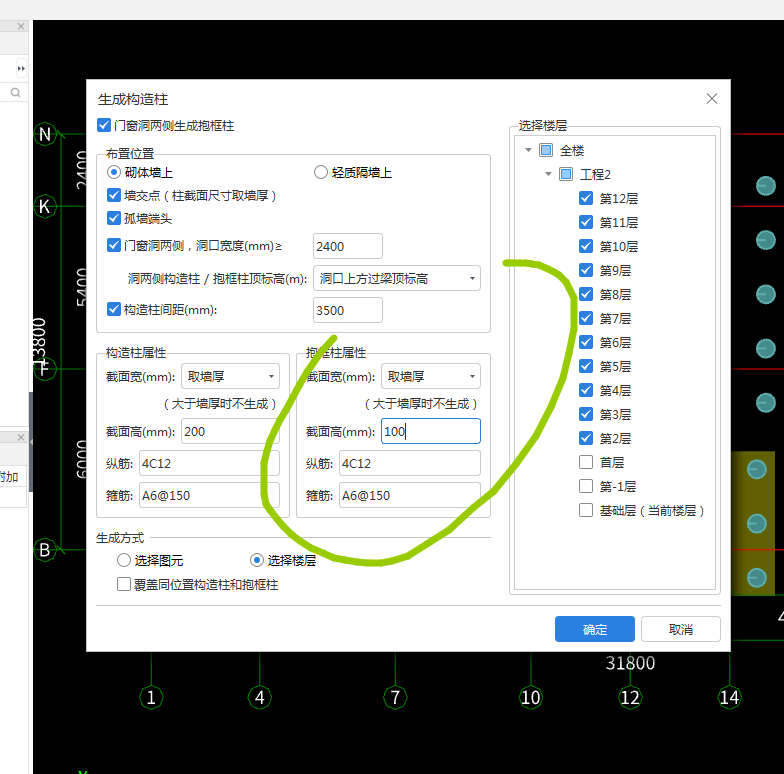Select axis bubble 14 at the bottom
Screen dimensions: 784x774
coord(729,697)
